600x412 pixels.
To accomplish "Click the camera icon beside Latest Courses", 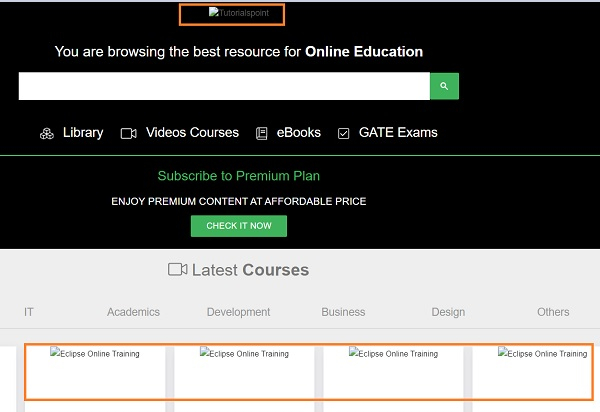I will (x=178, y=269).
